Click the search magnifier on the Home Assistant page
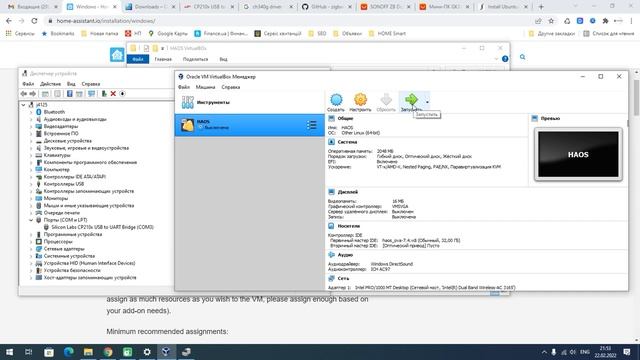Viewport: 640px width, 360px height. pyautogui.click(x=522, y=57)
